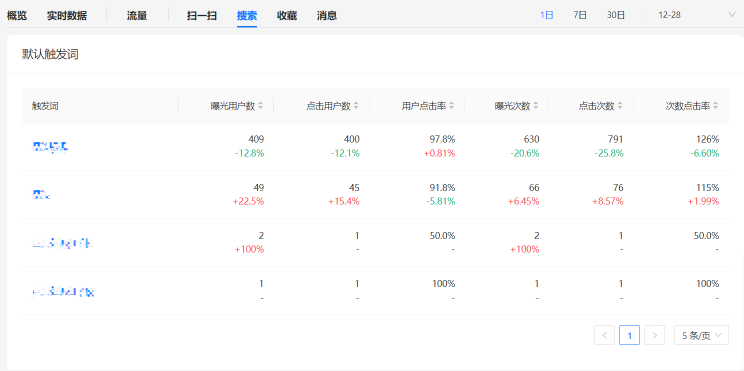Sort by 点击次数 column arrows
Image resolution: width=744 pixels, height=371 pixels.
pyautogui.click(x=620, y=106)
